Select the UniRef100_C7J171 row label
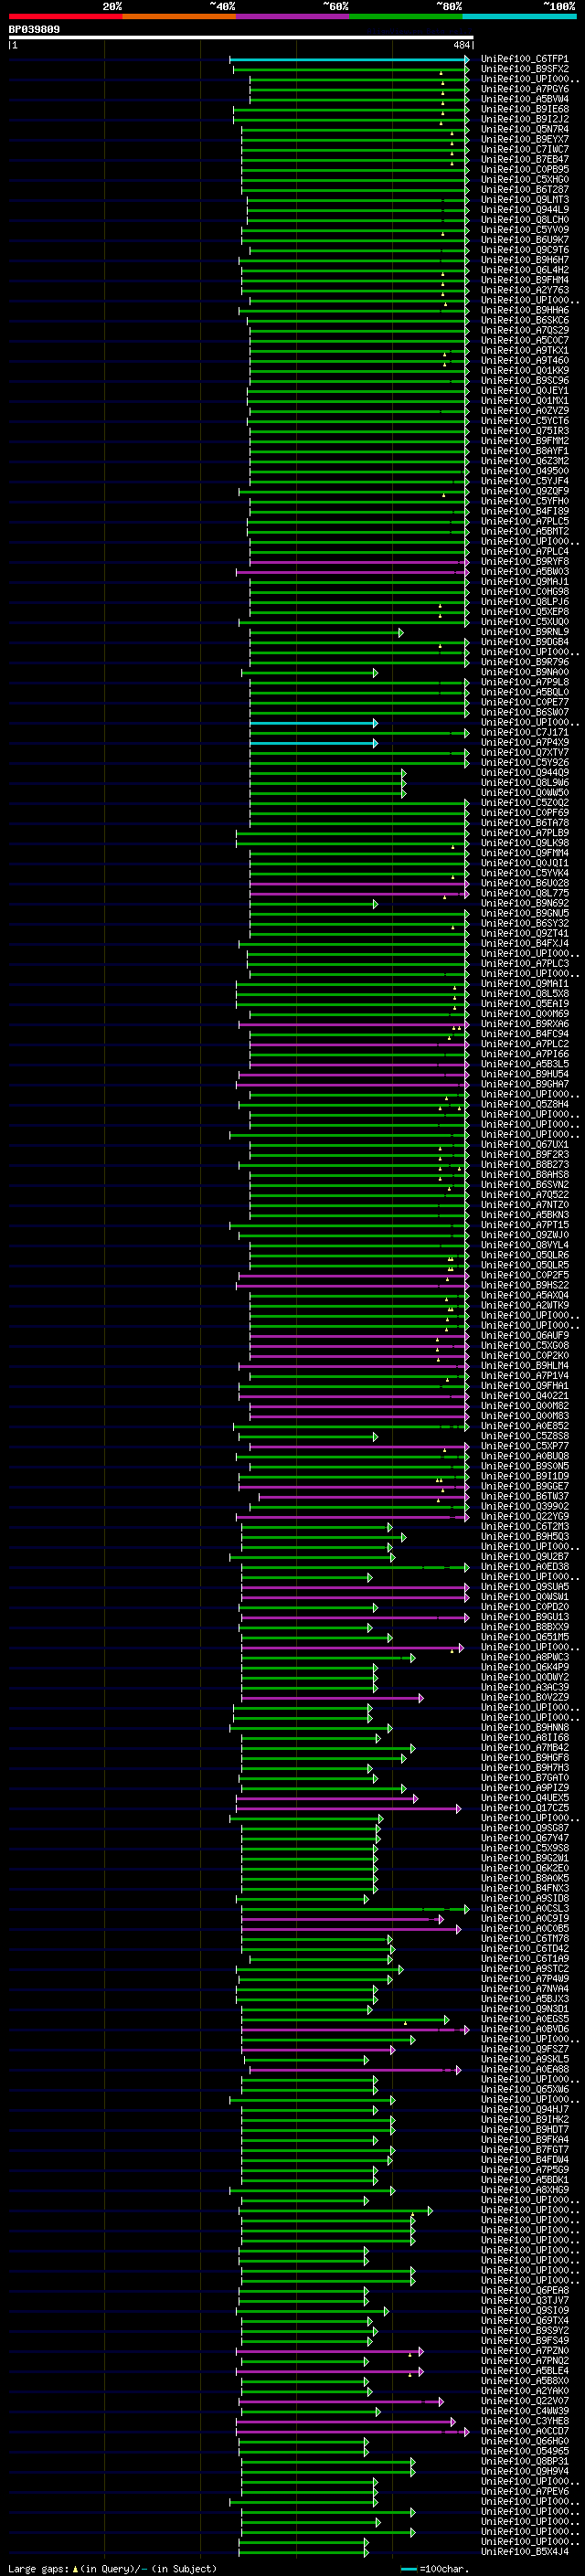 525,732
